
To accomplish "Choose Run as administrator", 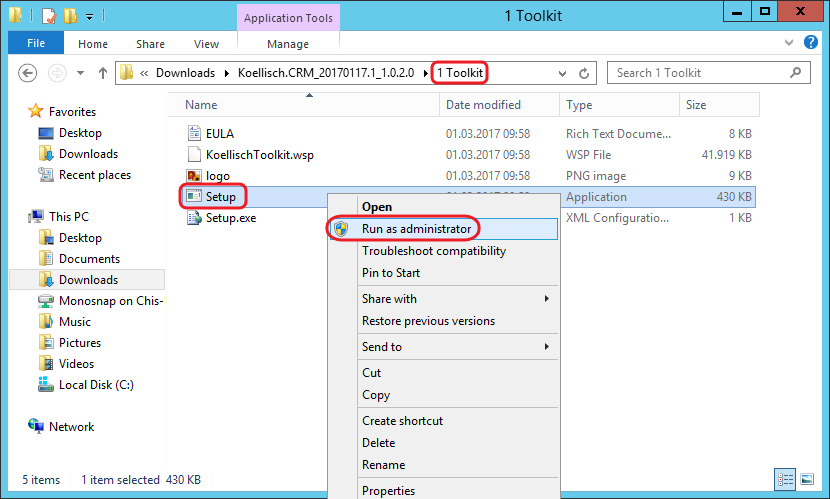I will click(x=444, y=229).
